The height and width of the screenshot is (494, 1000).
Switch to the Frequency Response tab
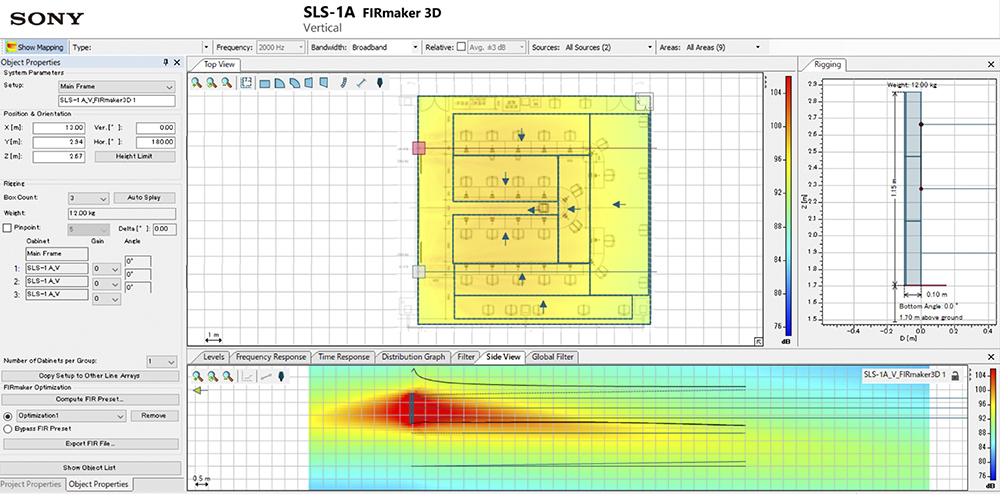click(x=270, y=357)
